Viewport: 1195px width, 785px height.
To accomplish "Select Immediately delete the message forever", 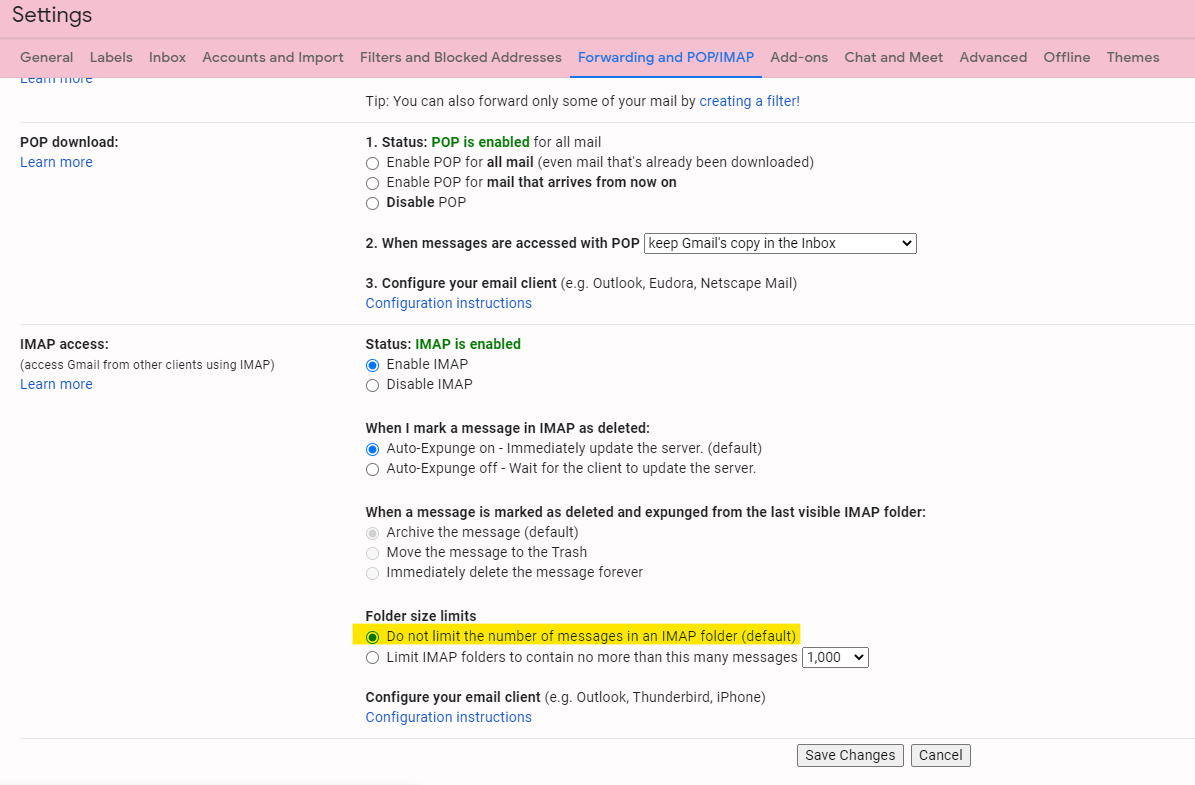I will pos(372,573).
